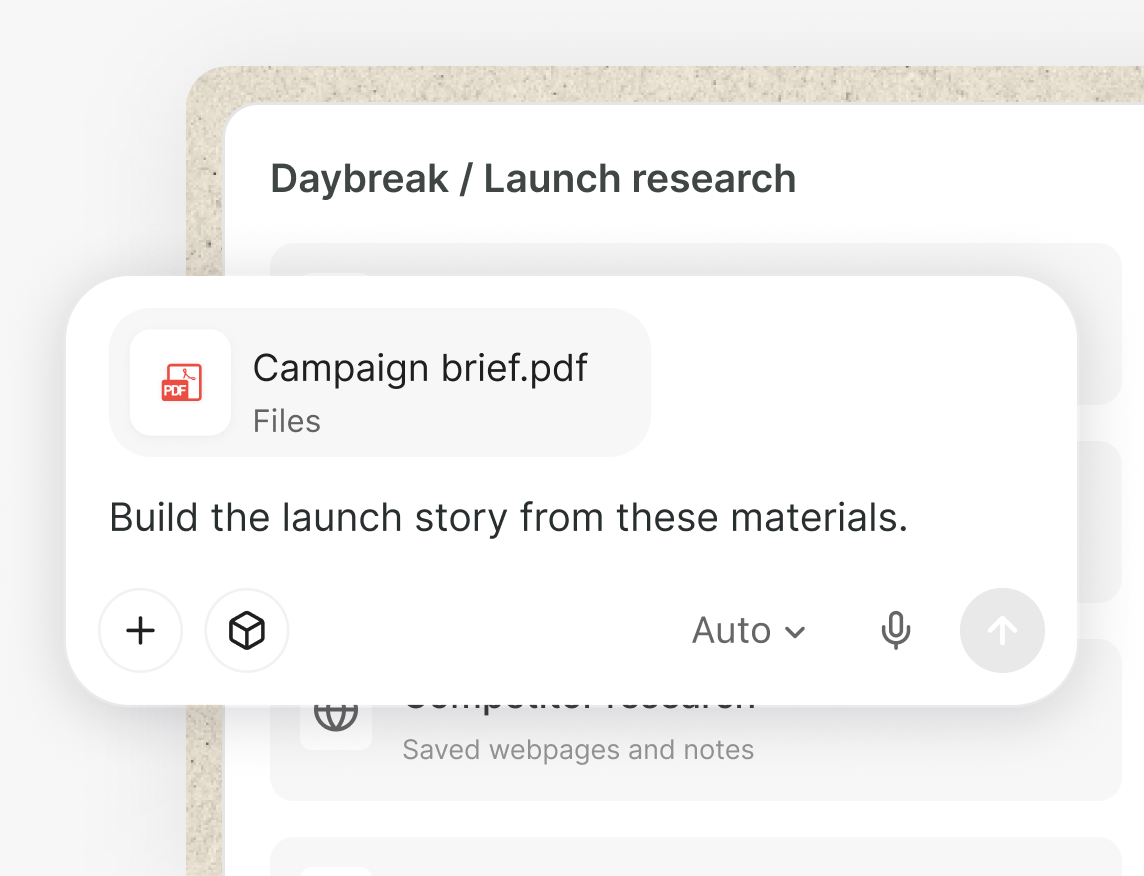This screenshot has width=1144, height=876.
Task: Open the Auto mode dropdown
Action: tap(749, 630)
